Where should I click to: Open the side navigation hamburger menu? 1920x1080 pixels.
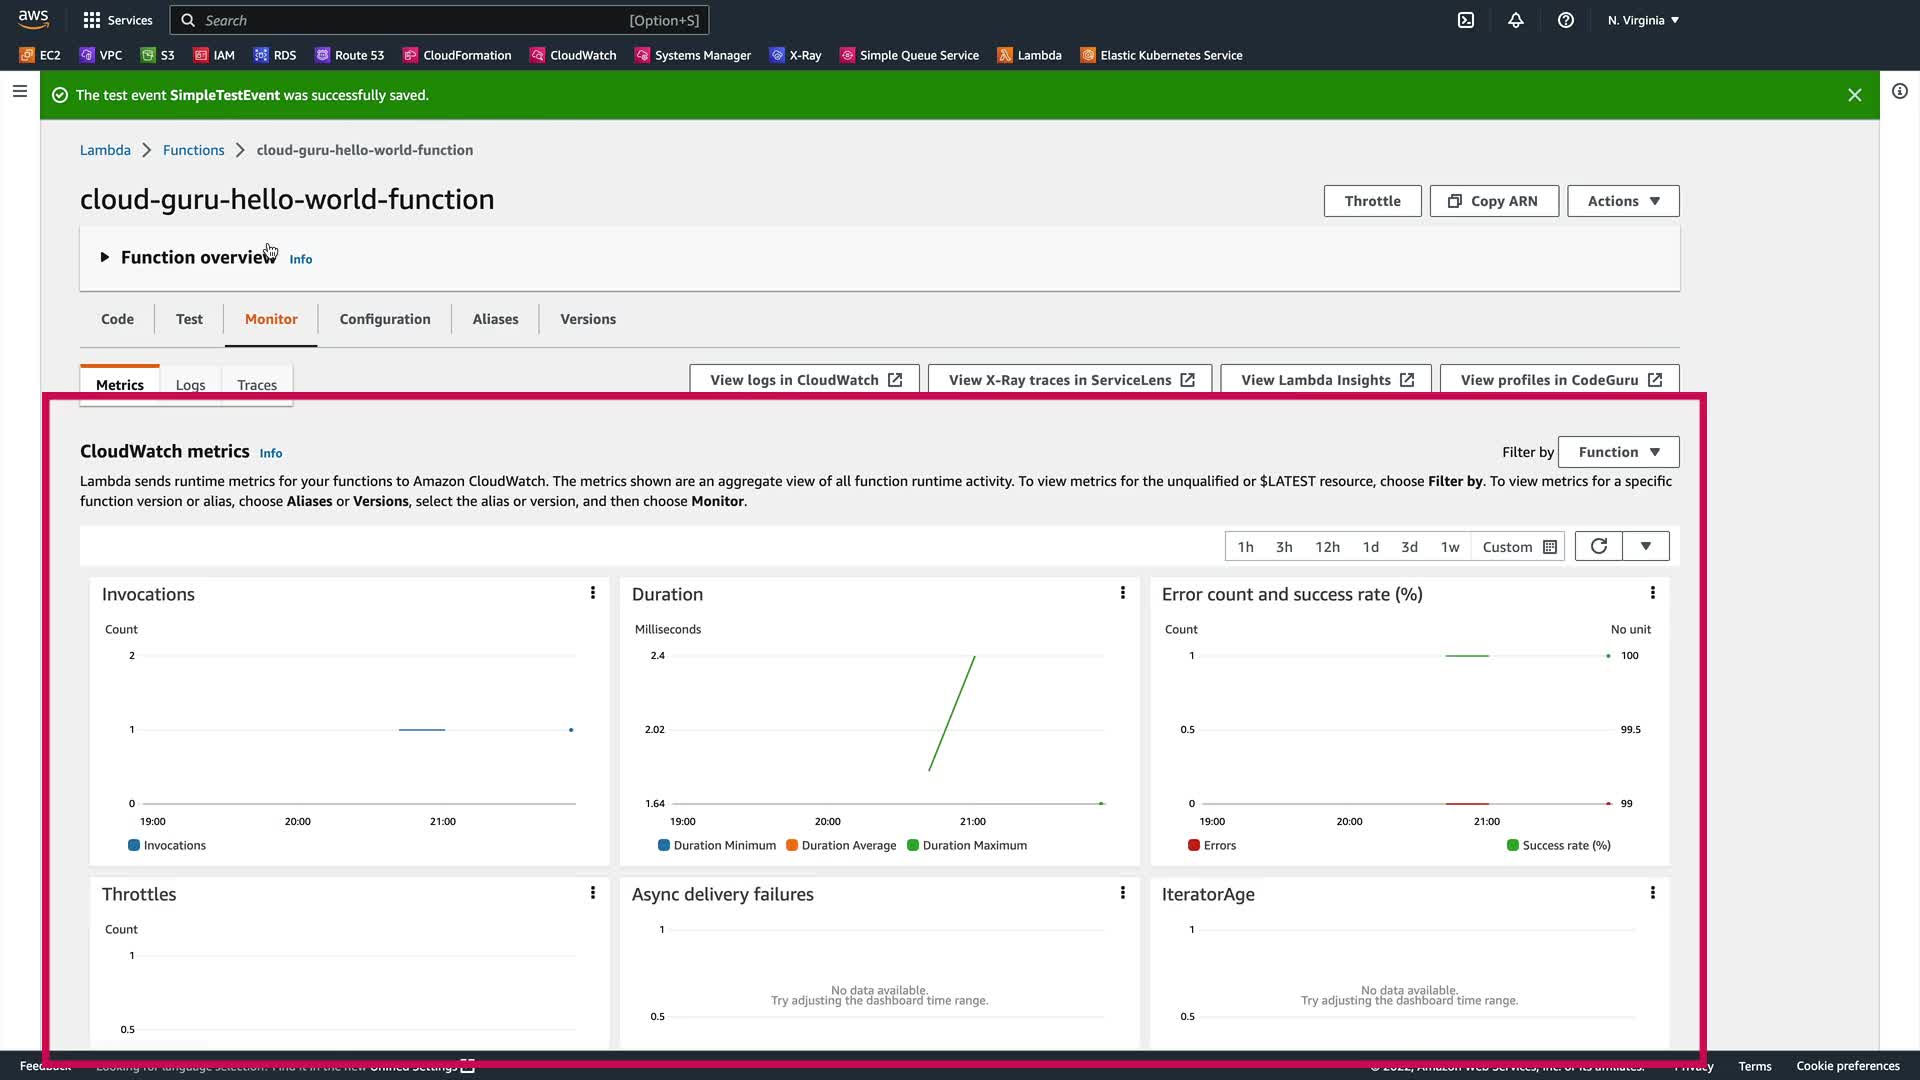19,91
